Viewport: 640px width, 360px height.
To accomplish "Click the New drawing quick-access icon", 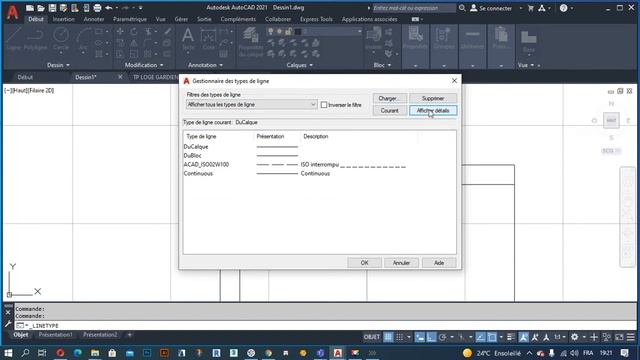I will point(30,8).
